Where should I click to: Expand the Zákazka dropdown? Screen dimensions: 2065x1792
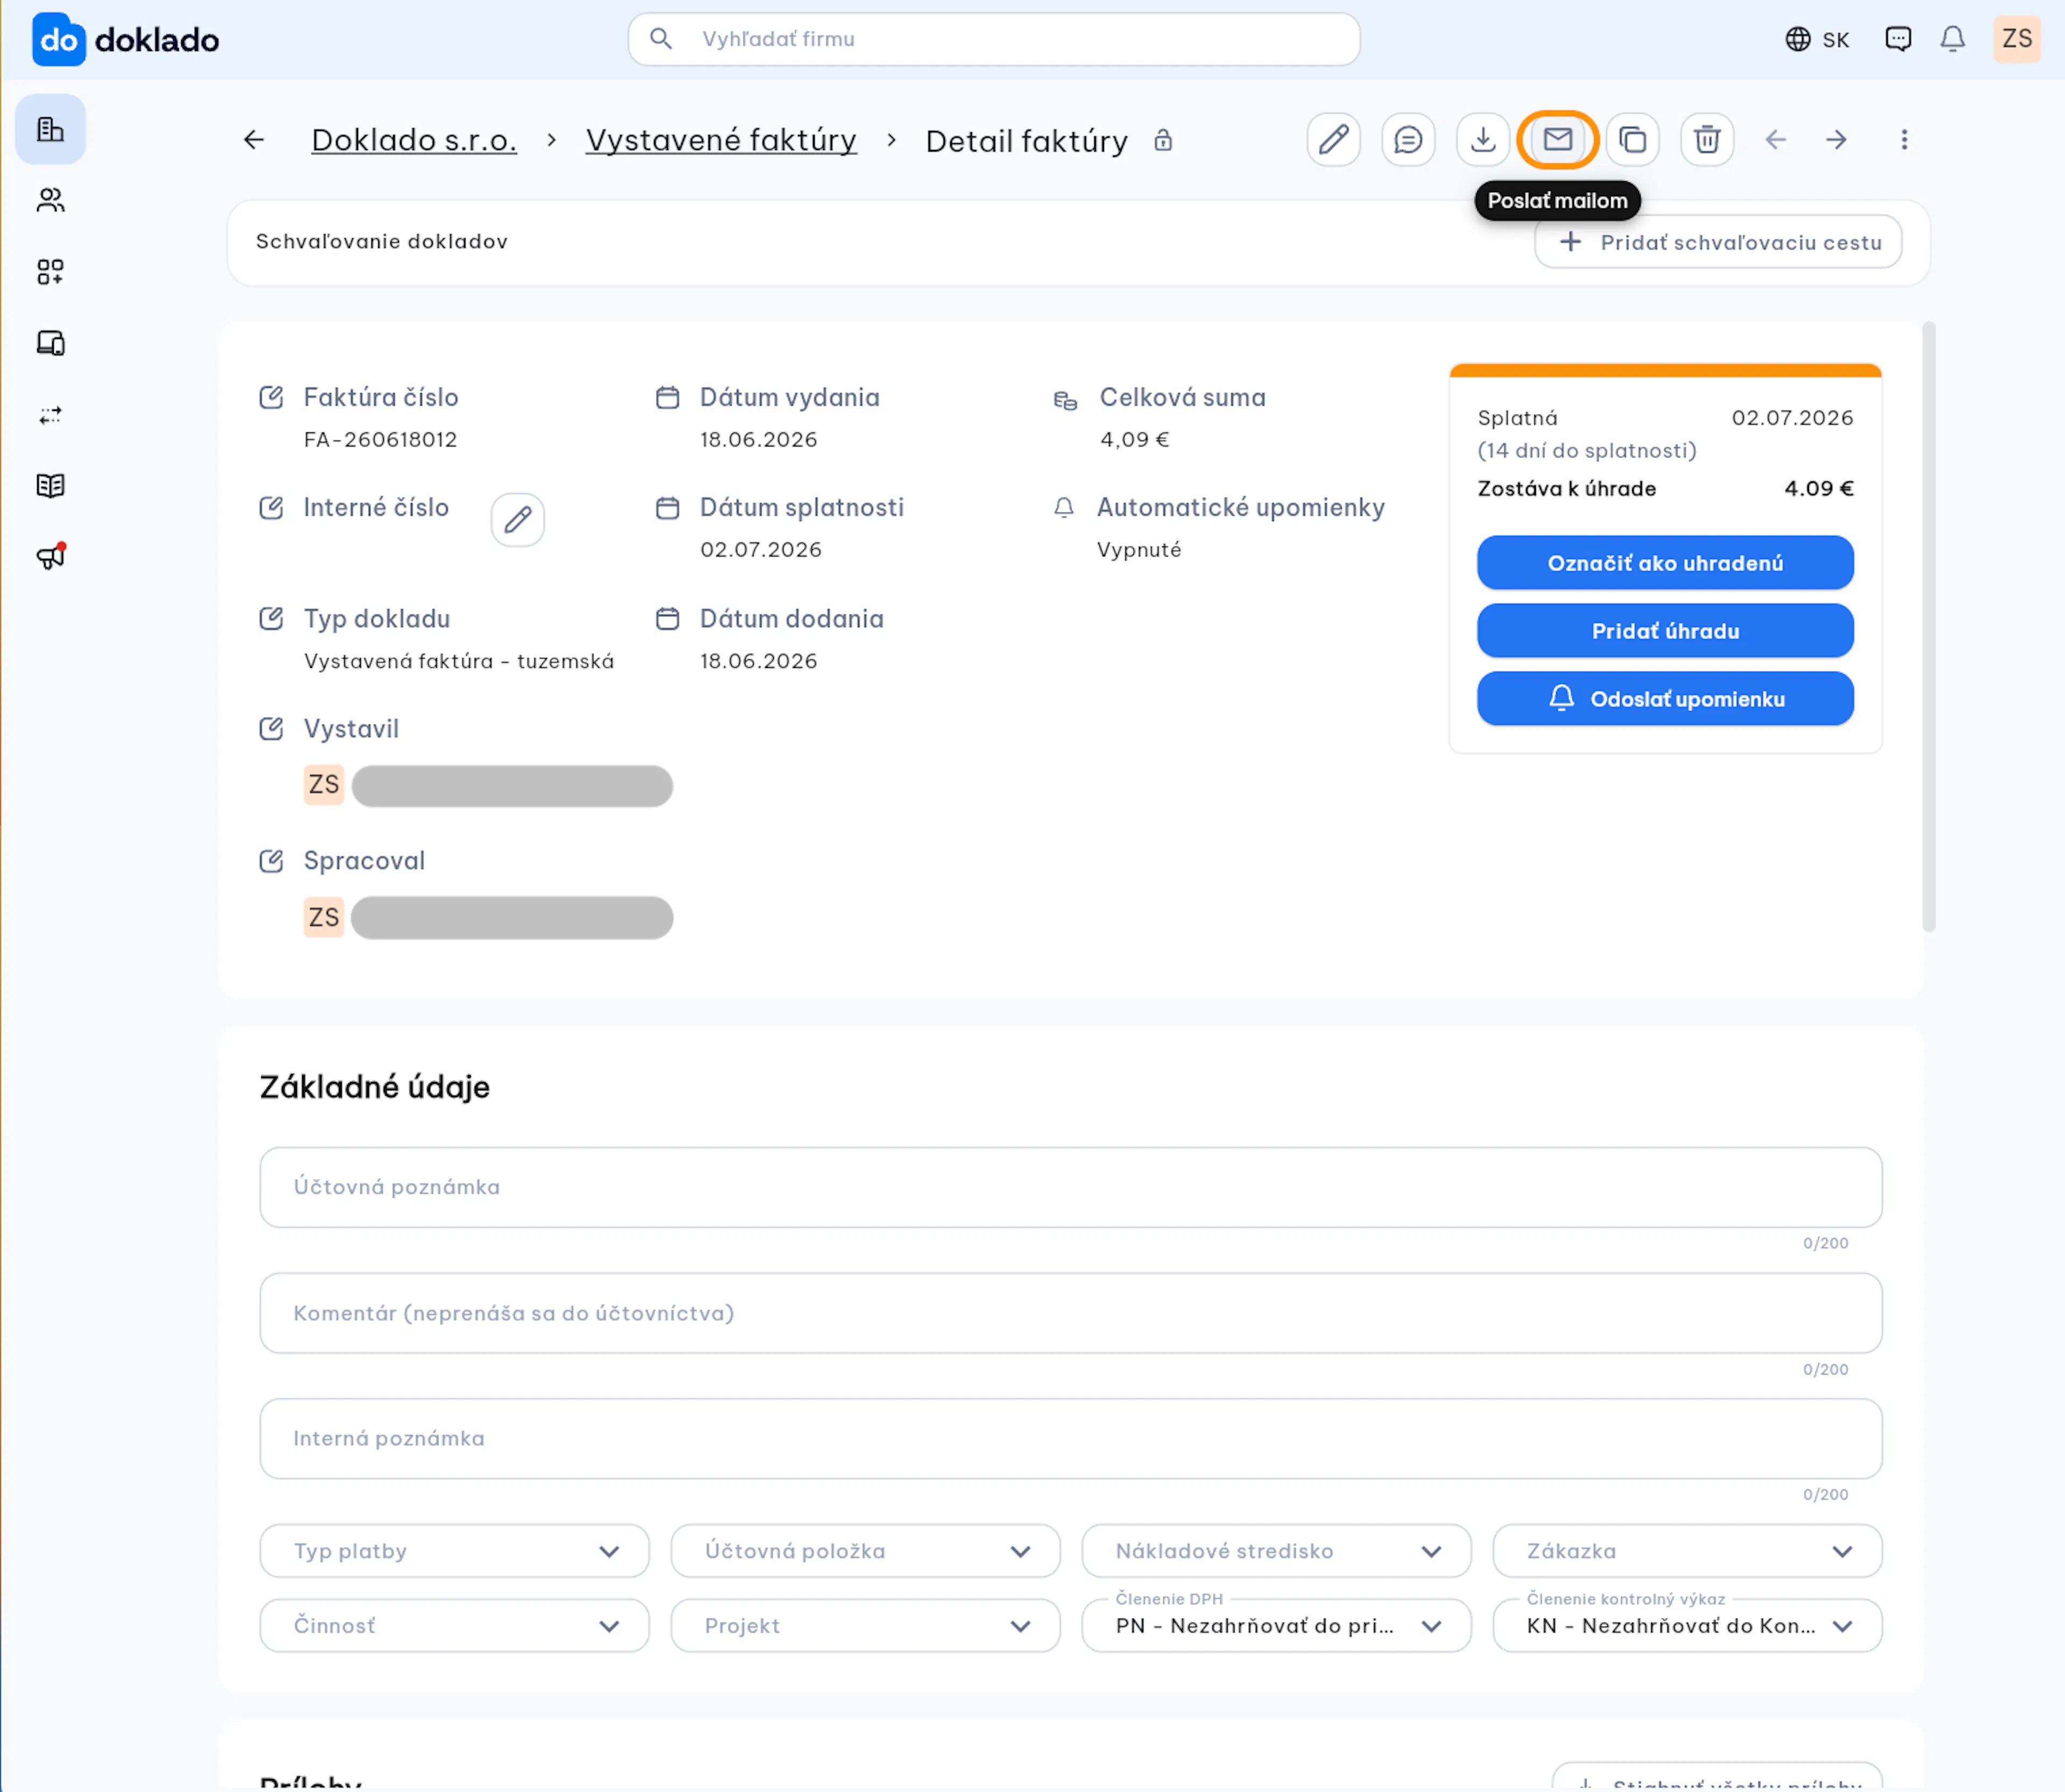point(1687,1551)
